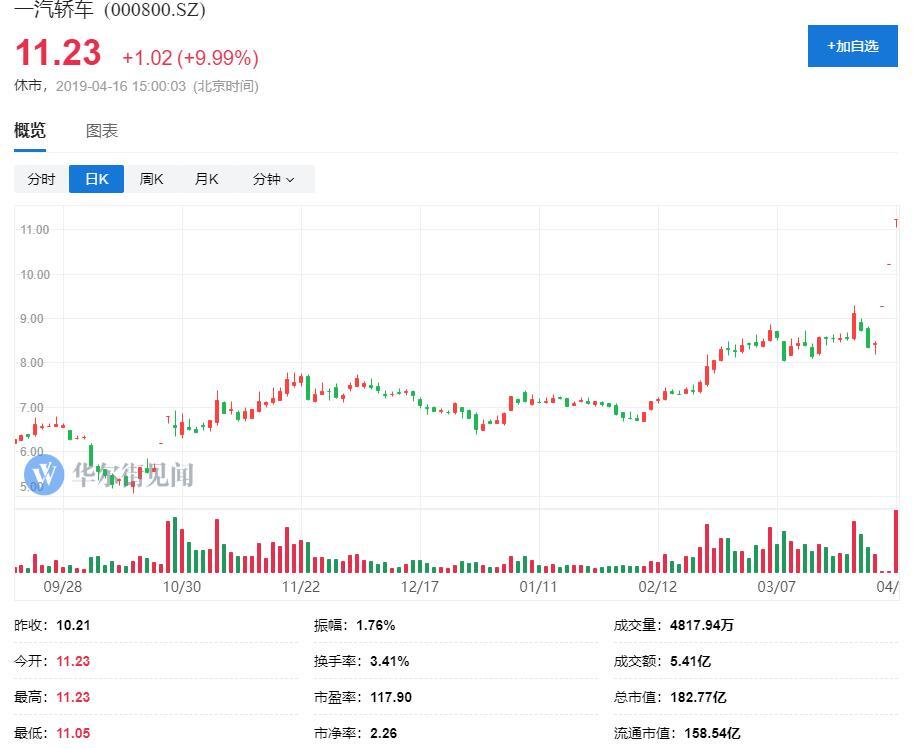
Task: Click the 振幅 value 1.76%
Action: coord(376,625)
